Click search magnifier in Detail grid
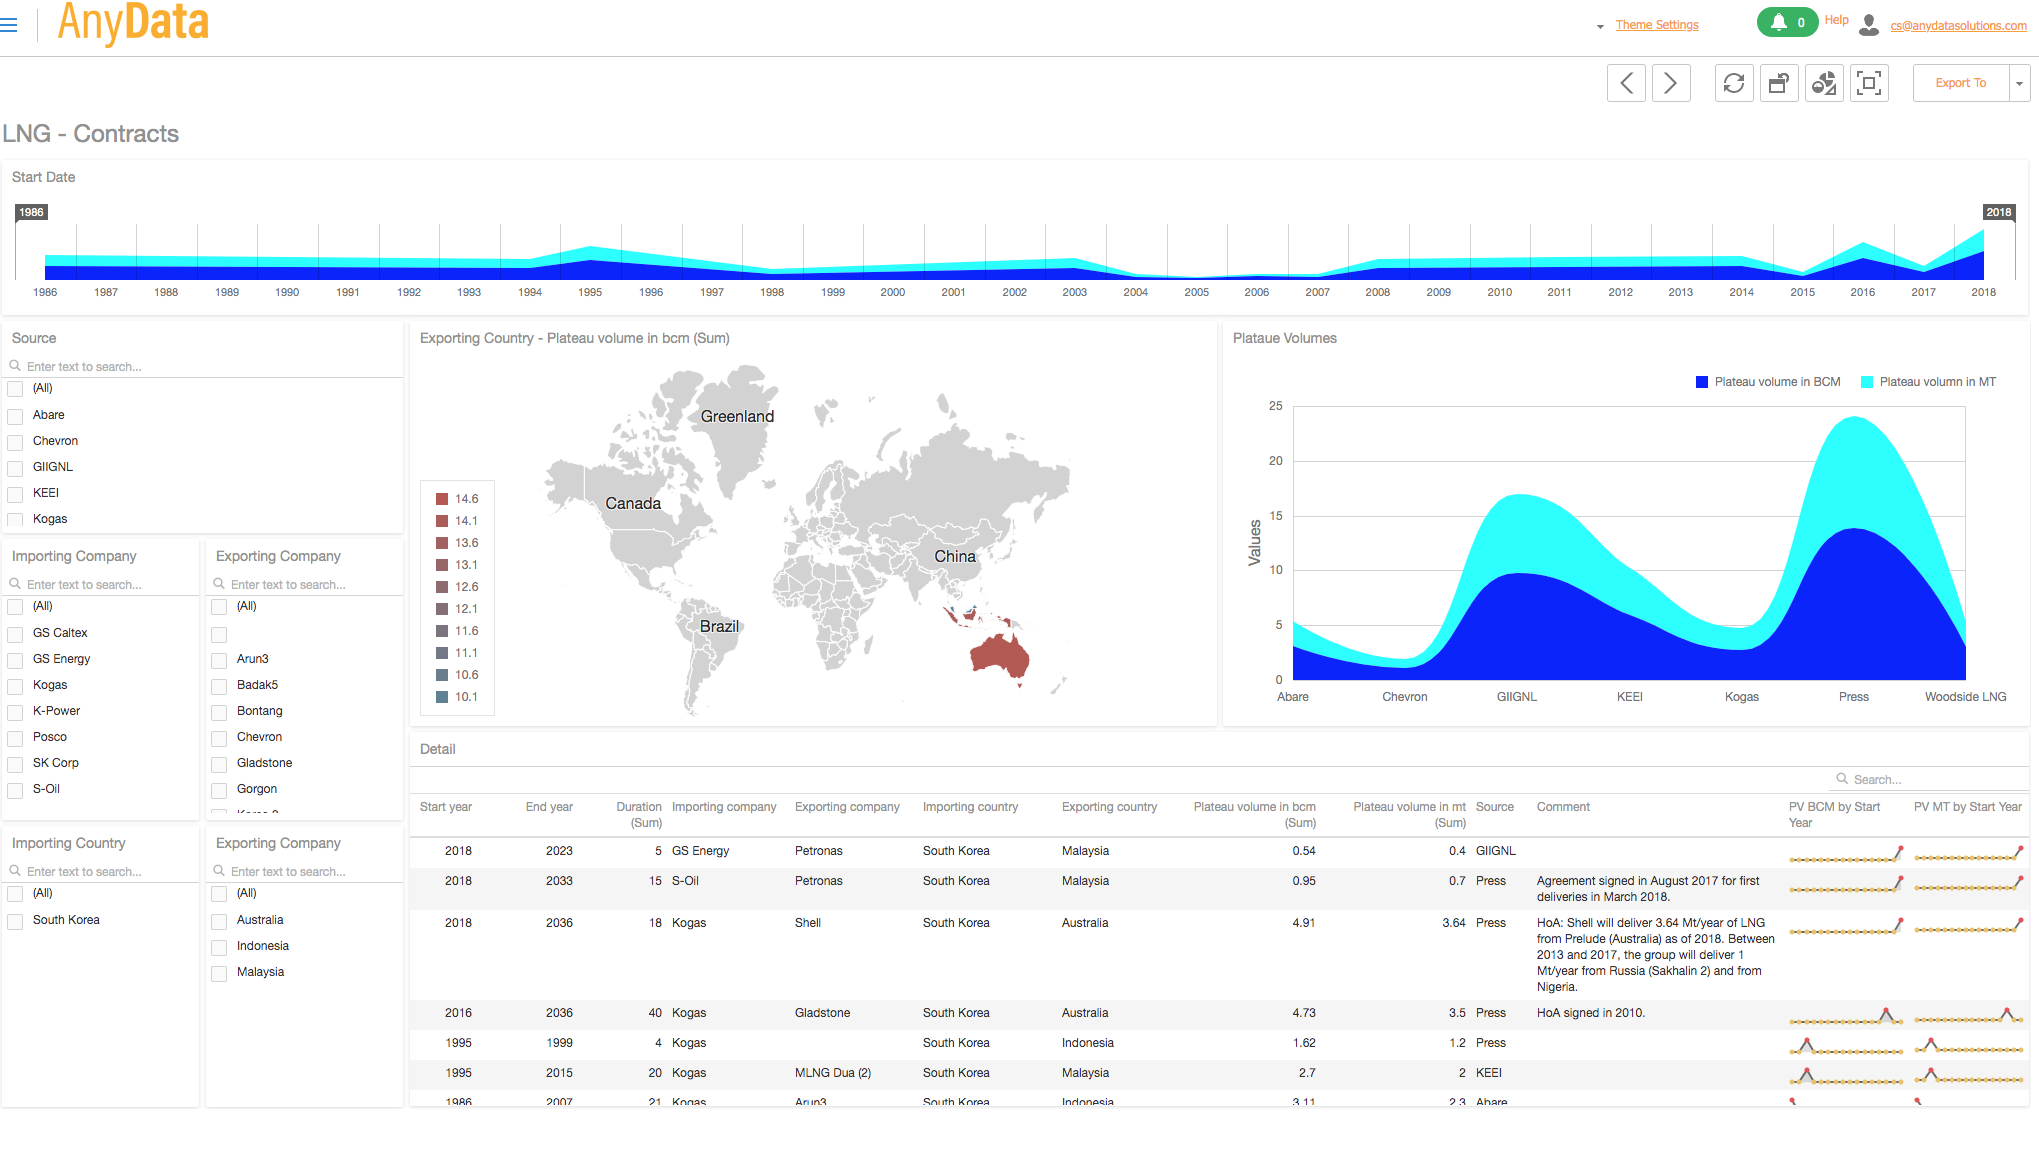This screenshot has height=1170, width=2039. (x=1842, y=779)
